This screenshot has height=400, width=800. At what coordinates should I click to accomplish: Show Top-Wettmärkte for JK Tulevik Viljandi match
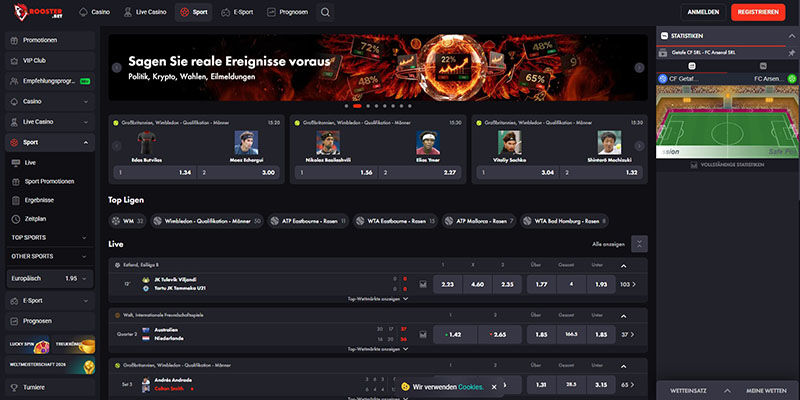[x=378, y=299]
